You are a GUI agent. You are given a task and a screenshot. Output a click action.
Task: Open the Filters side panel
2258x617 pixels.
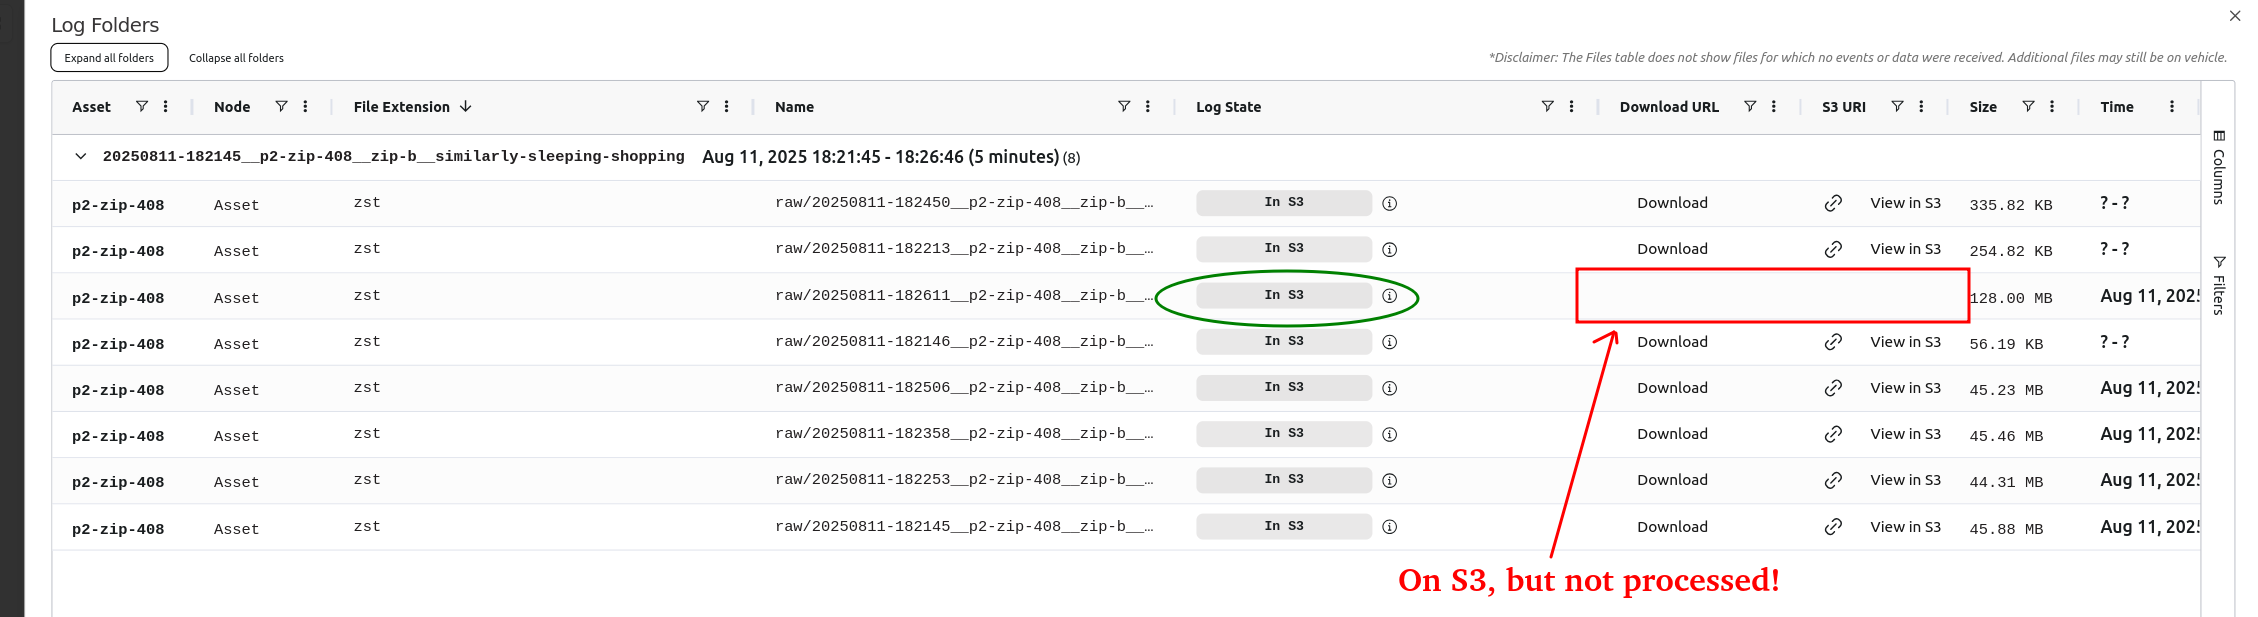coord(2218,285)
